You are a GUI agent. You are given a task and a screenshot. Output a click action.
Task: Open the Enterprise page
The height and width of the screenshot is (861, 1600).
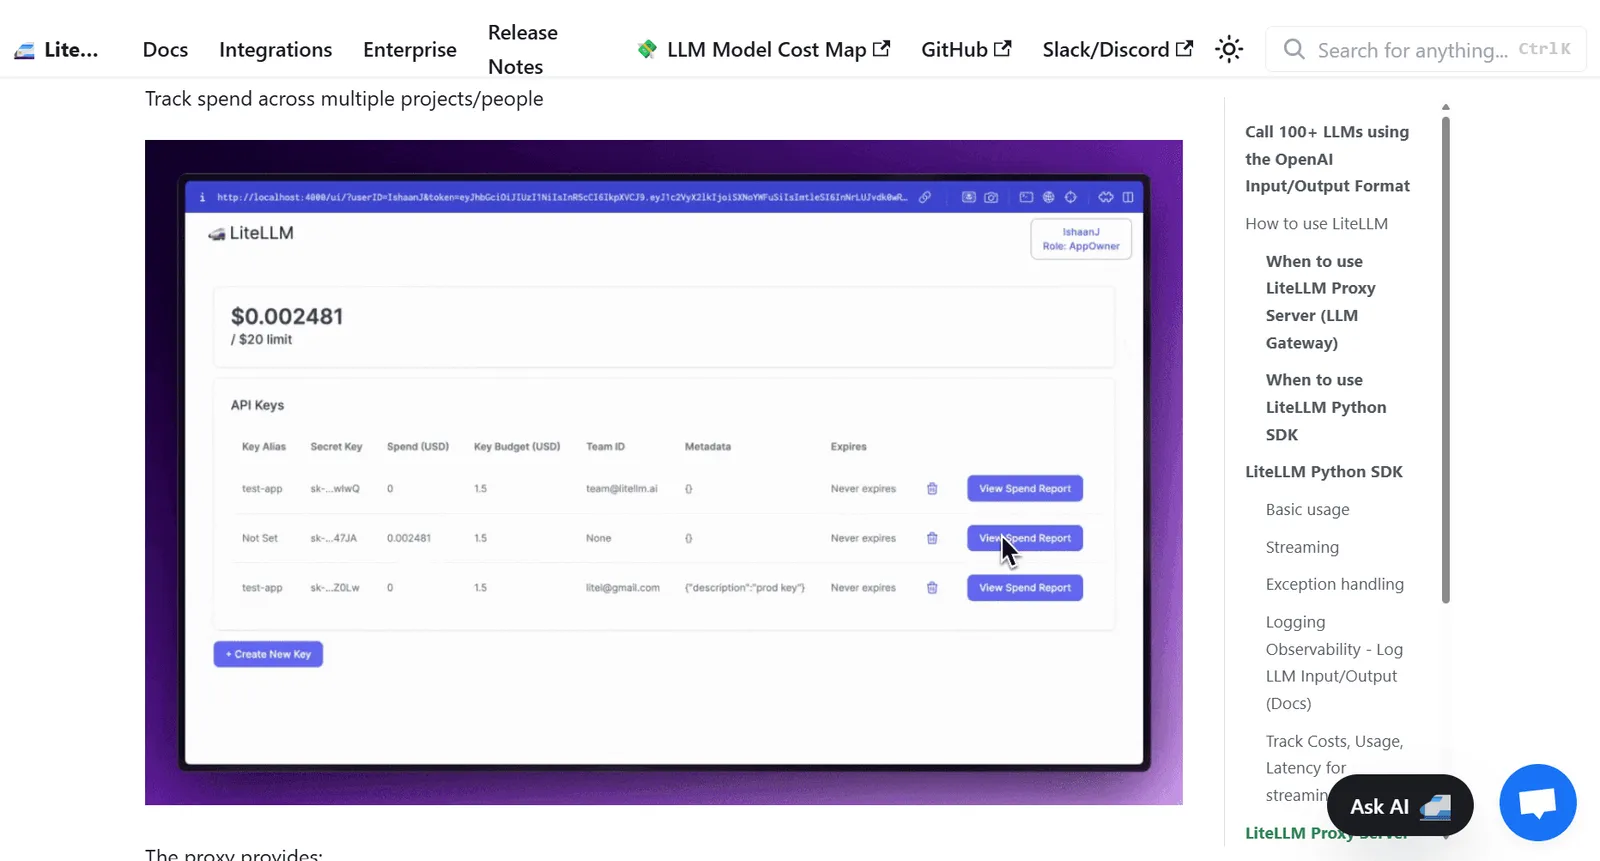click(x=410, y=50)
